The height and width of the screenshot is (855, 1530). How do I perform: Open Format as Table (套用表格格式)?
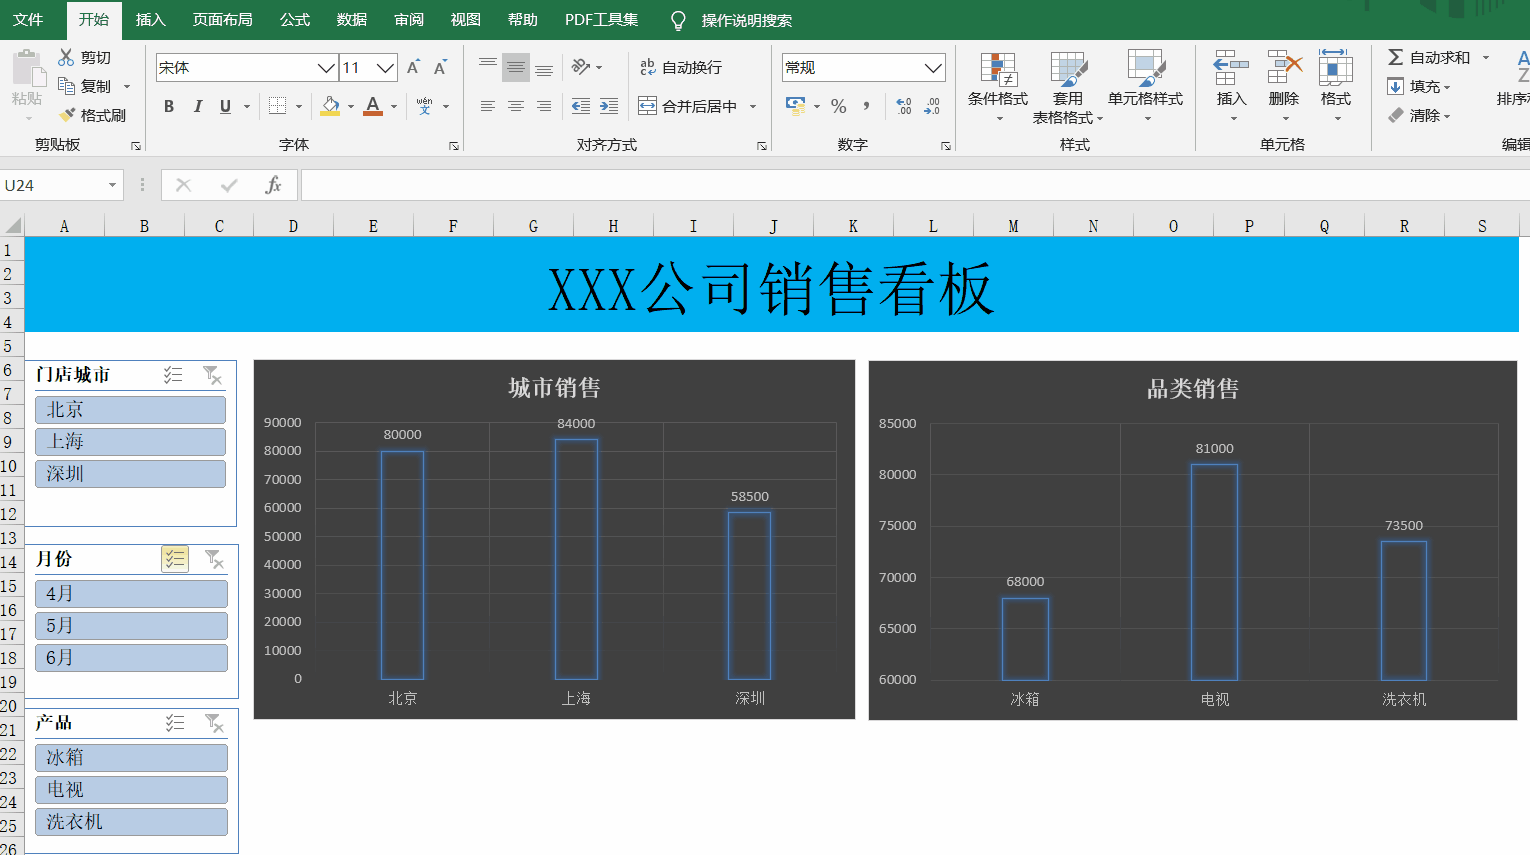tap(1068, 86)
